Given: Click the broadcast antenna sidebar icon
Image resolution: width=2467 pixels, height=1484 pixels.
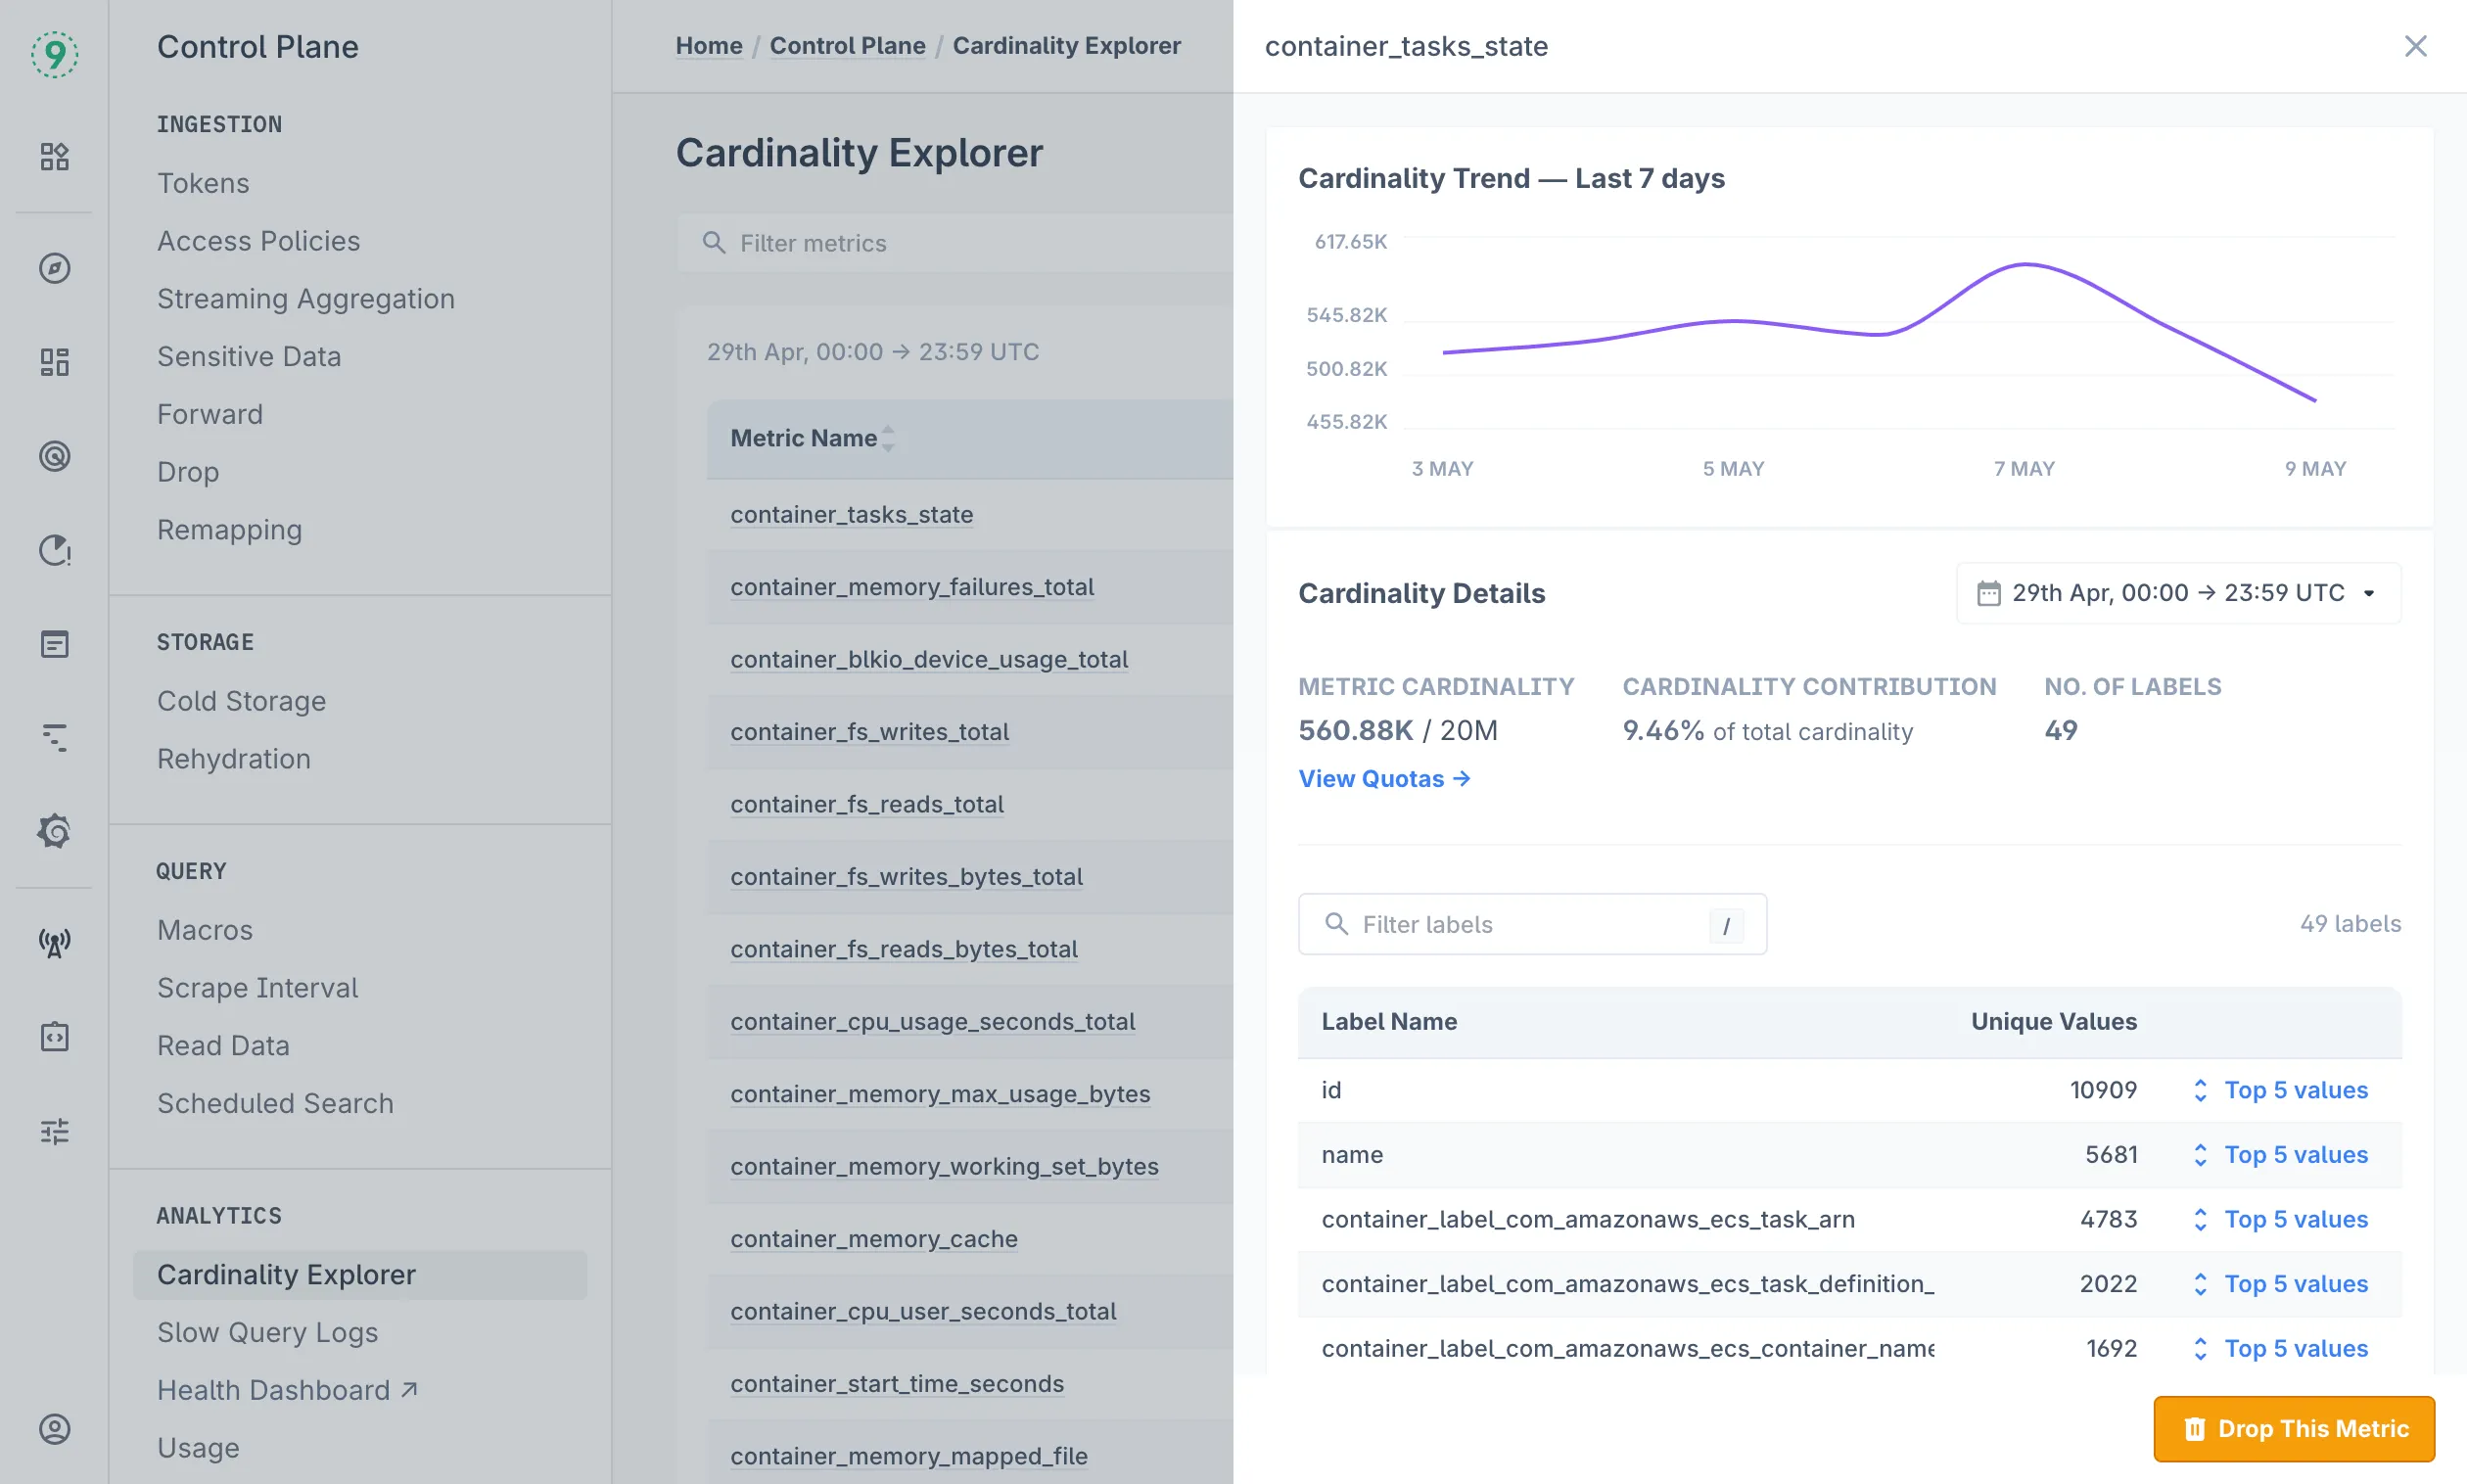Looking at the screenshot, I should 54,942.
